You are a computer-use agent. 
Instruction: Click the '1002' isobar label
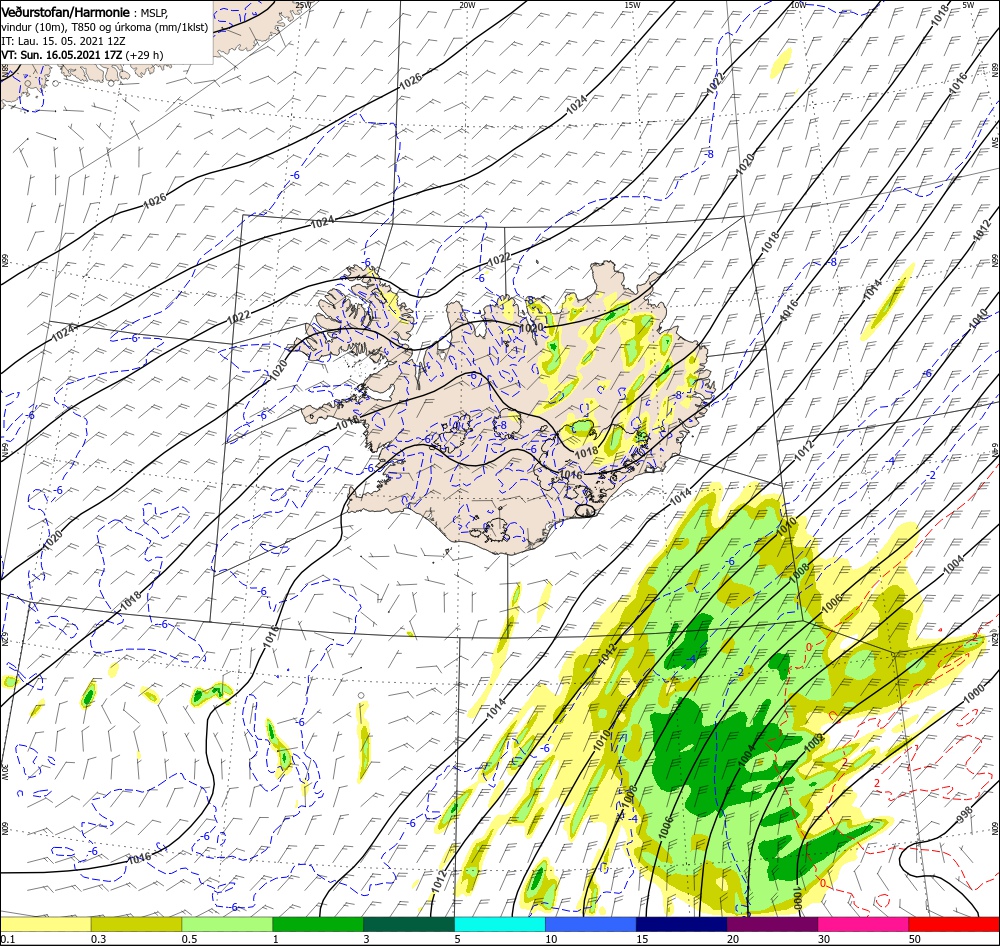(x=813, y=744)
